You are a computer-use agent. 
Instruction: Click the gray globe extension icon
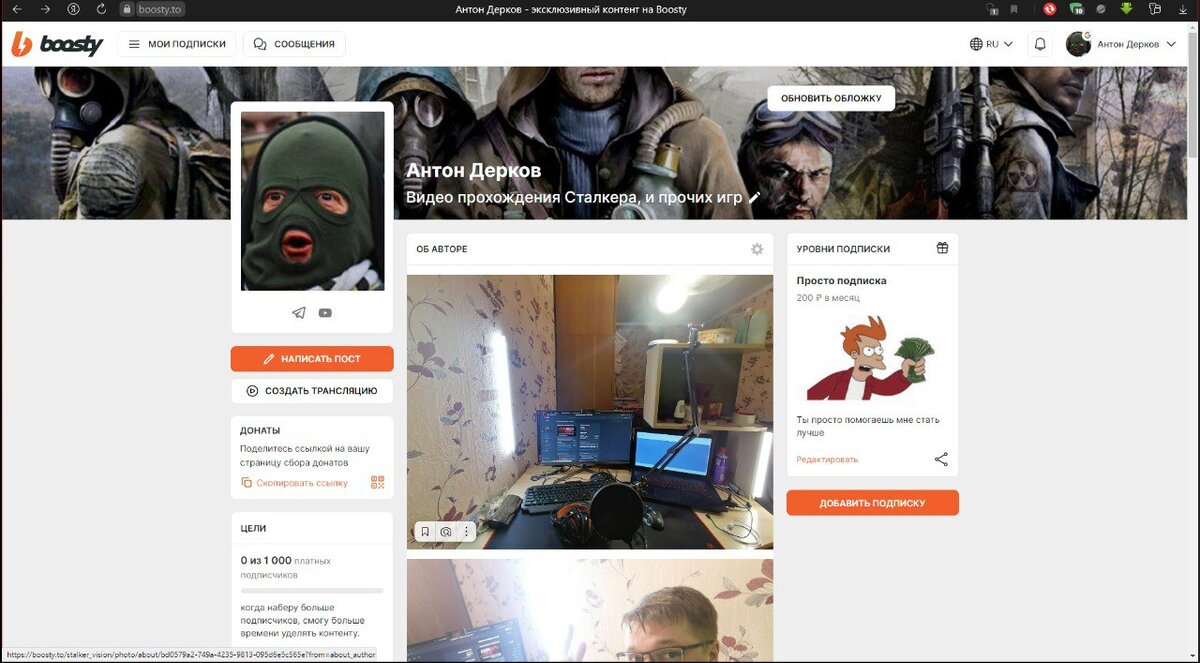pos(1101,9)
